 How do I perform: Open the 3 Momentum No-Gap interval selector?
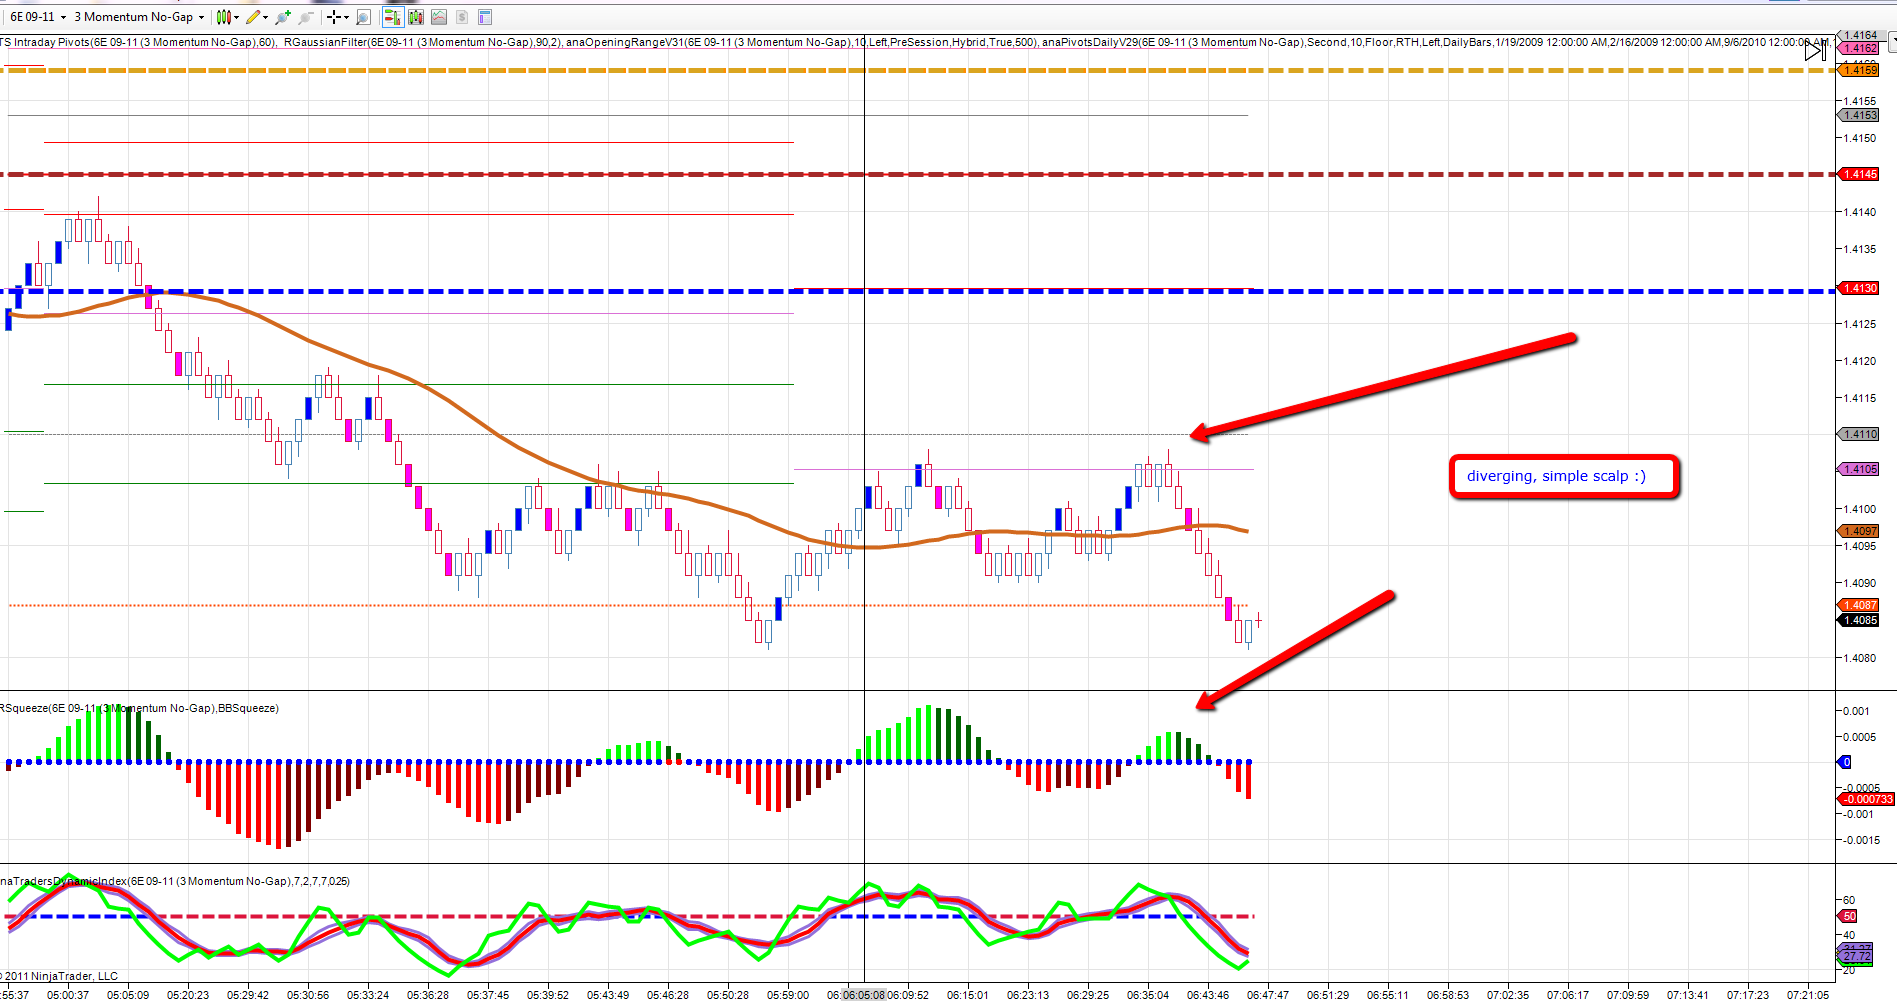(139, 17)
